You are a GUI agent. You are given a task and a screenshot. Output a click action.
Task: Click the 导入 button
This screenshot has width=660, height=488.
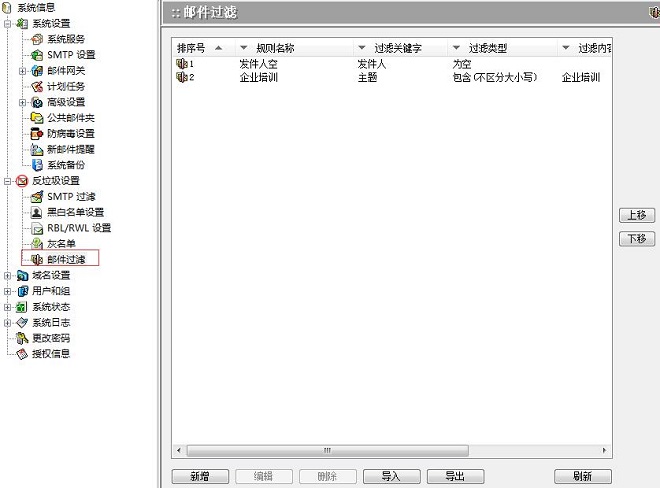click(x=391, y=477)
